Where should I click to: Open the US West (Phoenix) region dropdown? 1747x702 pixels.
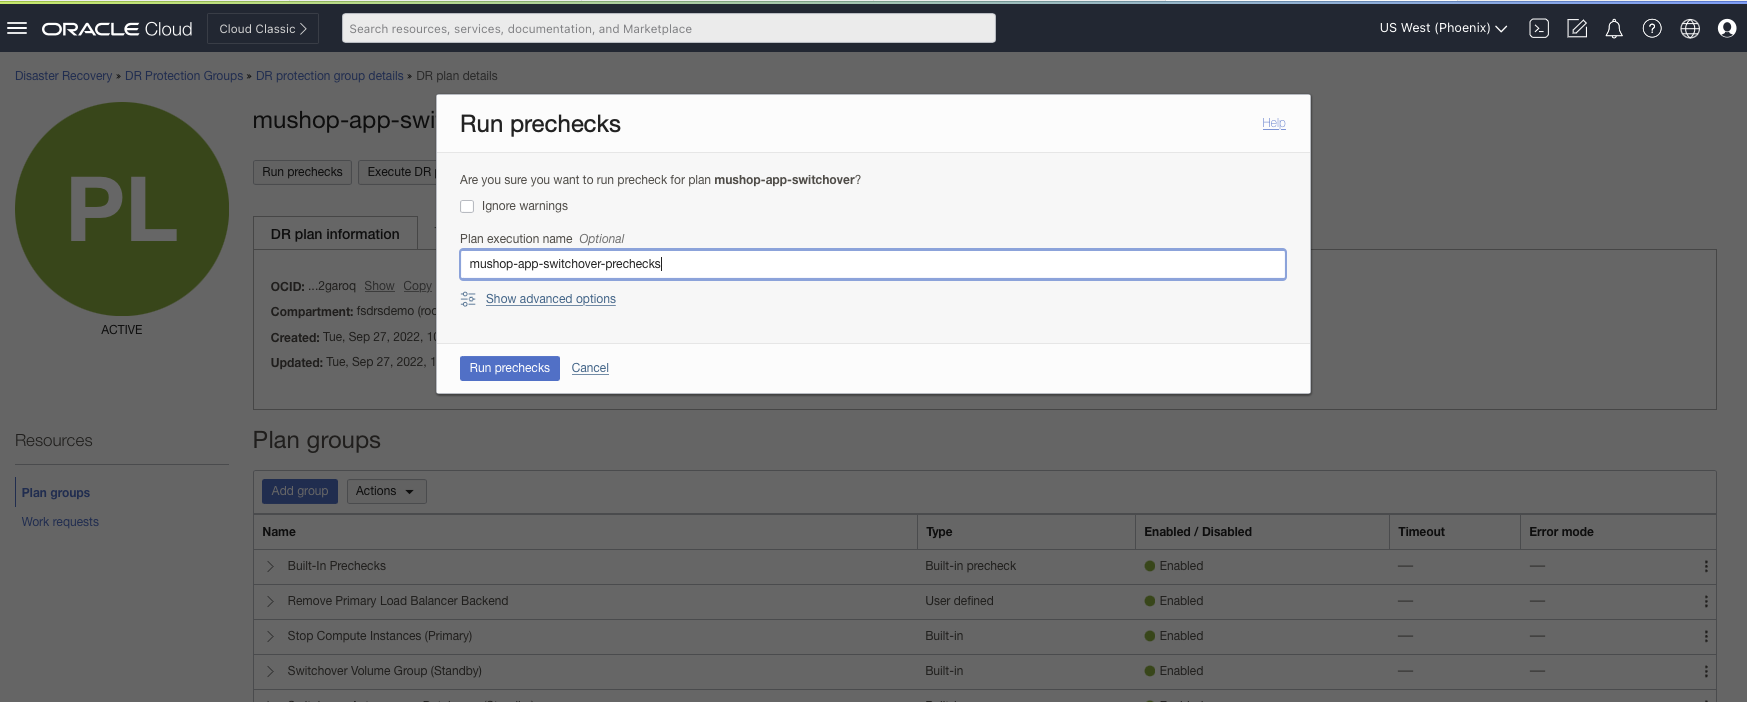1442,28
